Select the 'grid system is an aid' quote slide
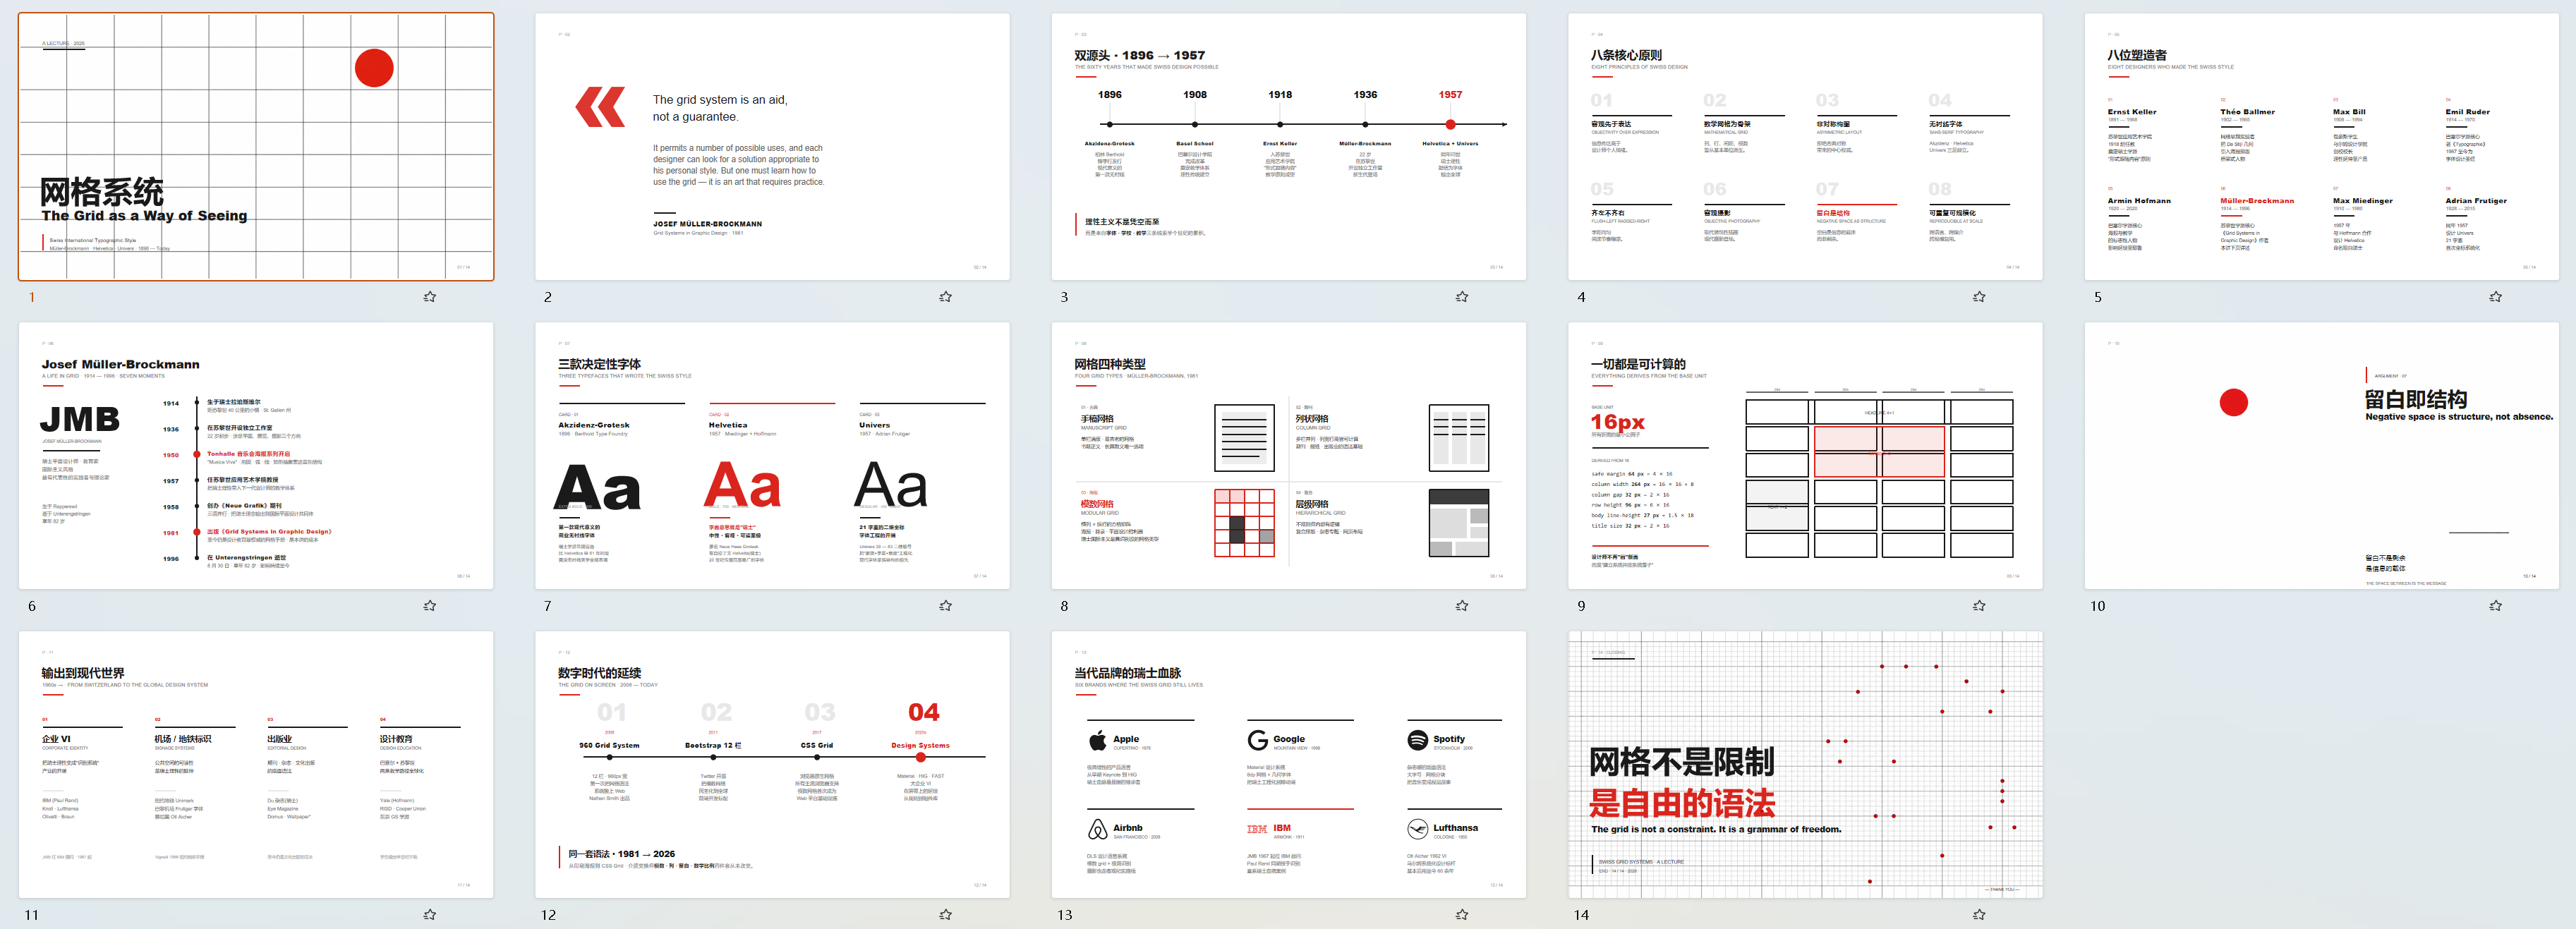Image resolution: width=2576 pixels, height=929 pixels. (x=772, y=147)
